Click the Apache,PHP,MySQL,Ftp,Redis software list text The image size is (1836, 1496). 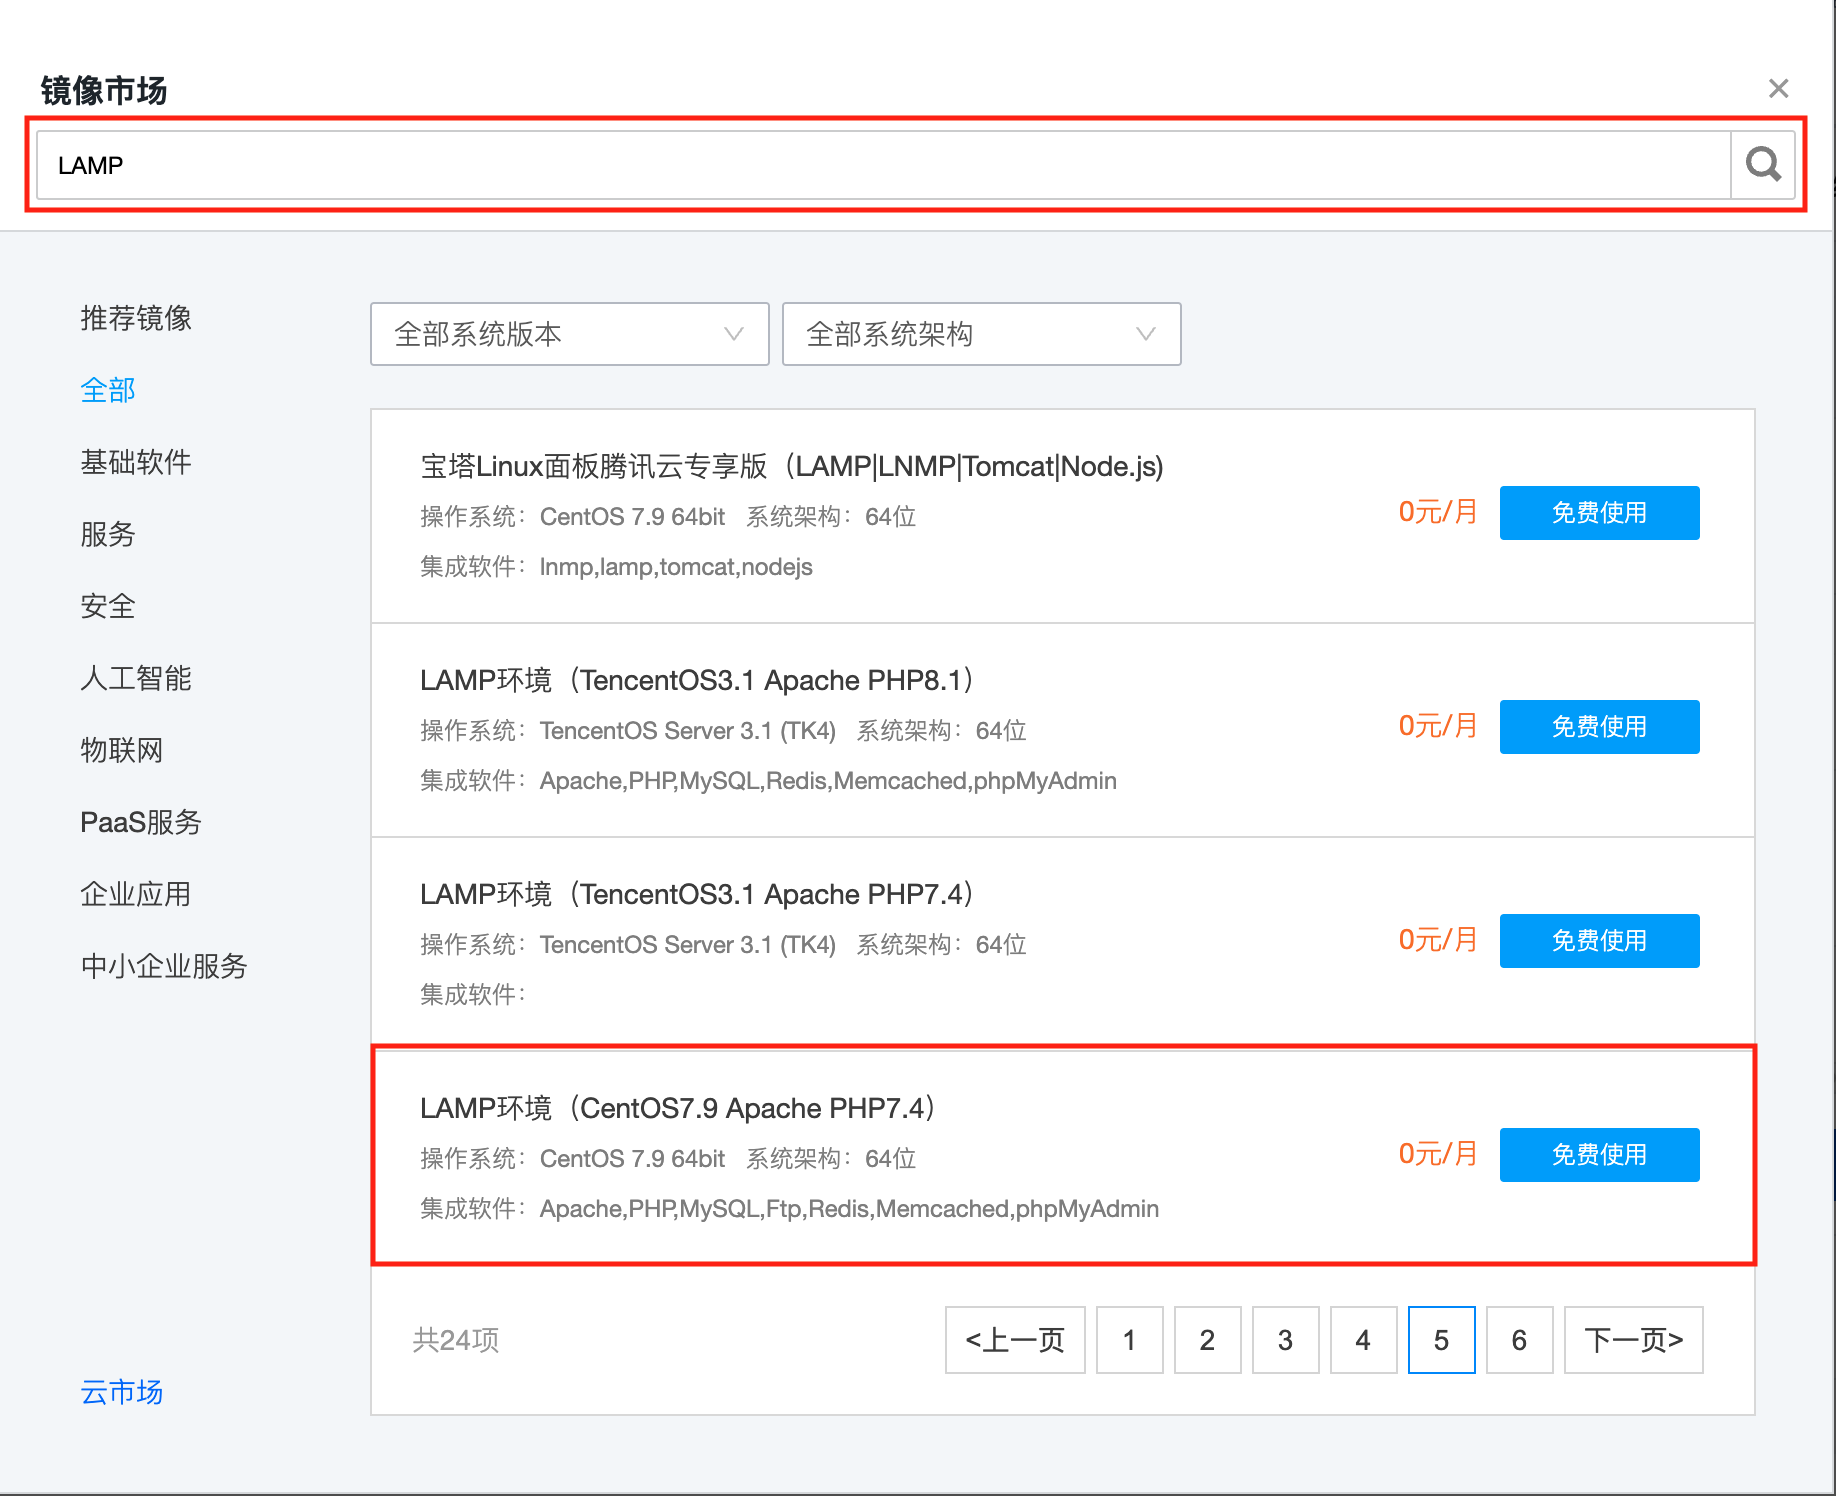(x=849, y=1209)
